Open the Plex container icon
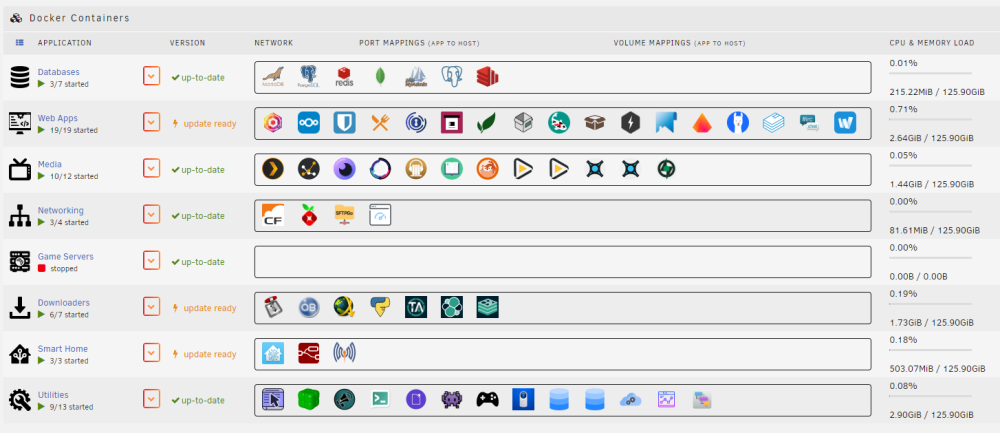Screen dimensions: 1000x433 [x=273, y=169]
